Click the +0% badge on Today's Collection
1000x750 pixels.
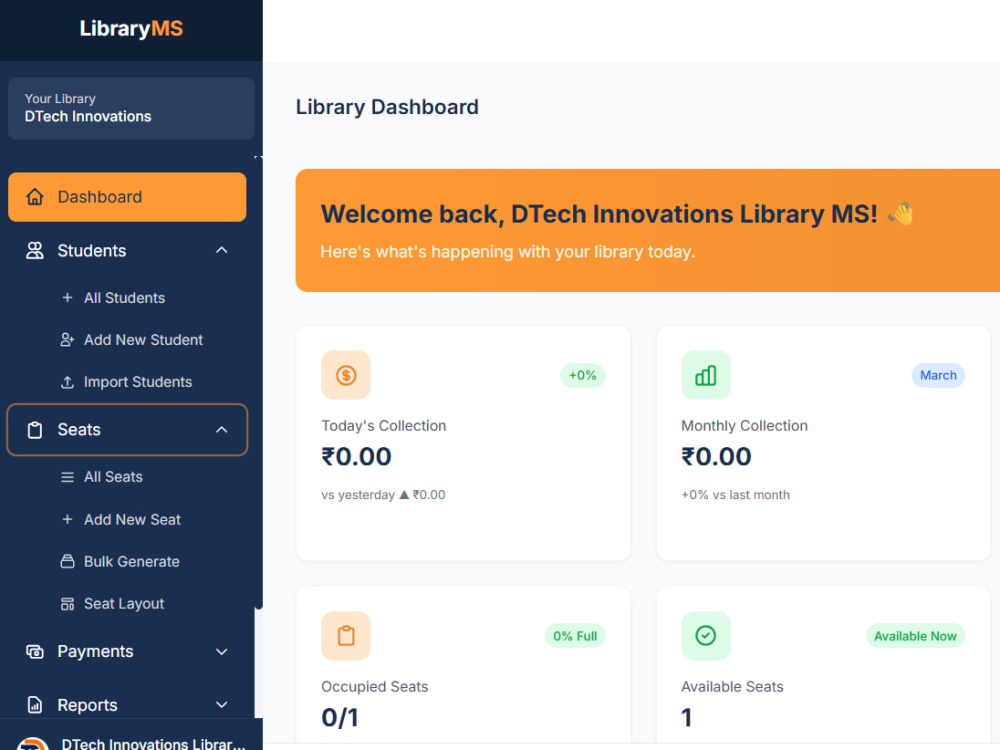(x=582, y=375)
